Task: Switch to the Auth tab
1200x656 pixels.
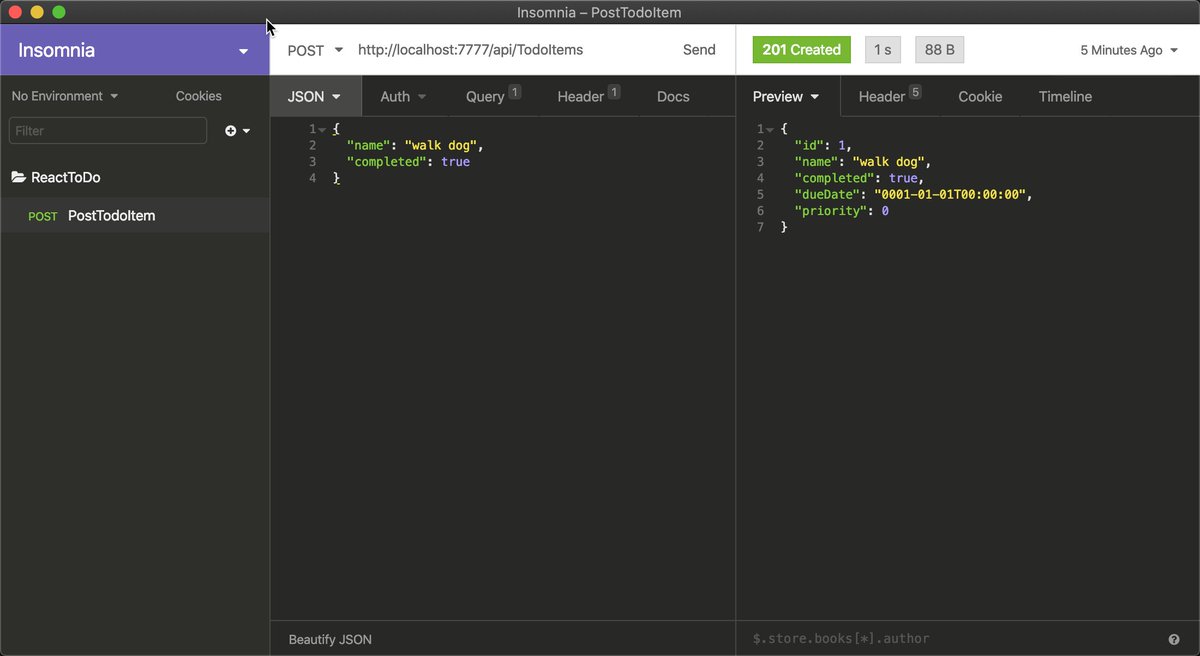Action: click(403, 97)
